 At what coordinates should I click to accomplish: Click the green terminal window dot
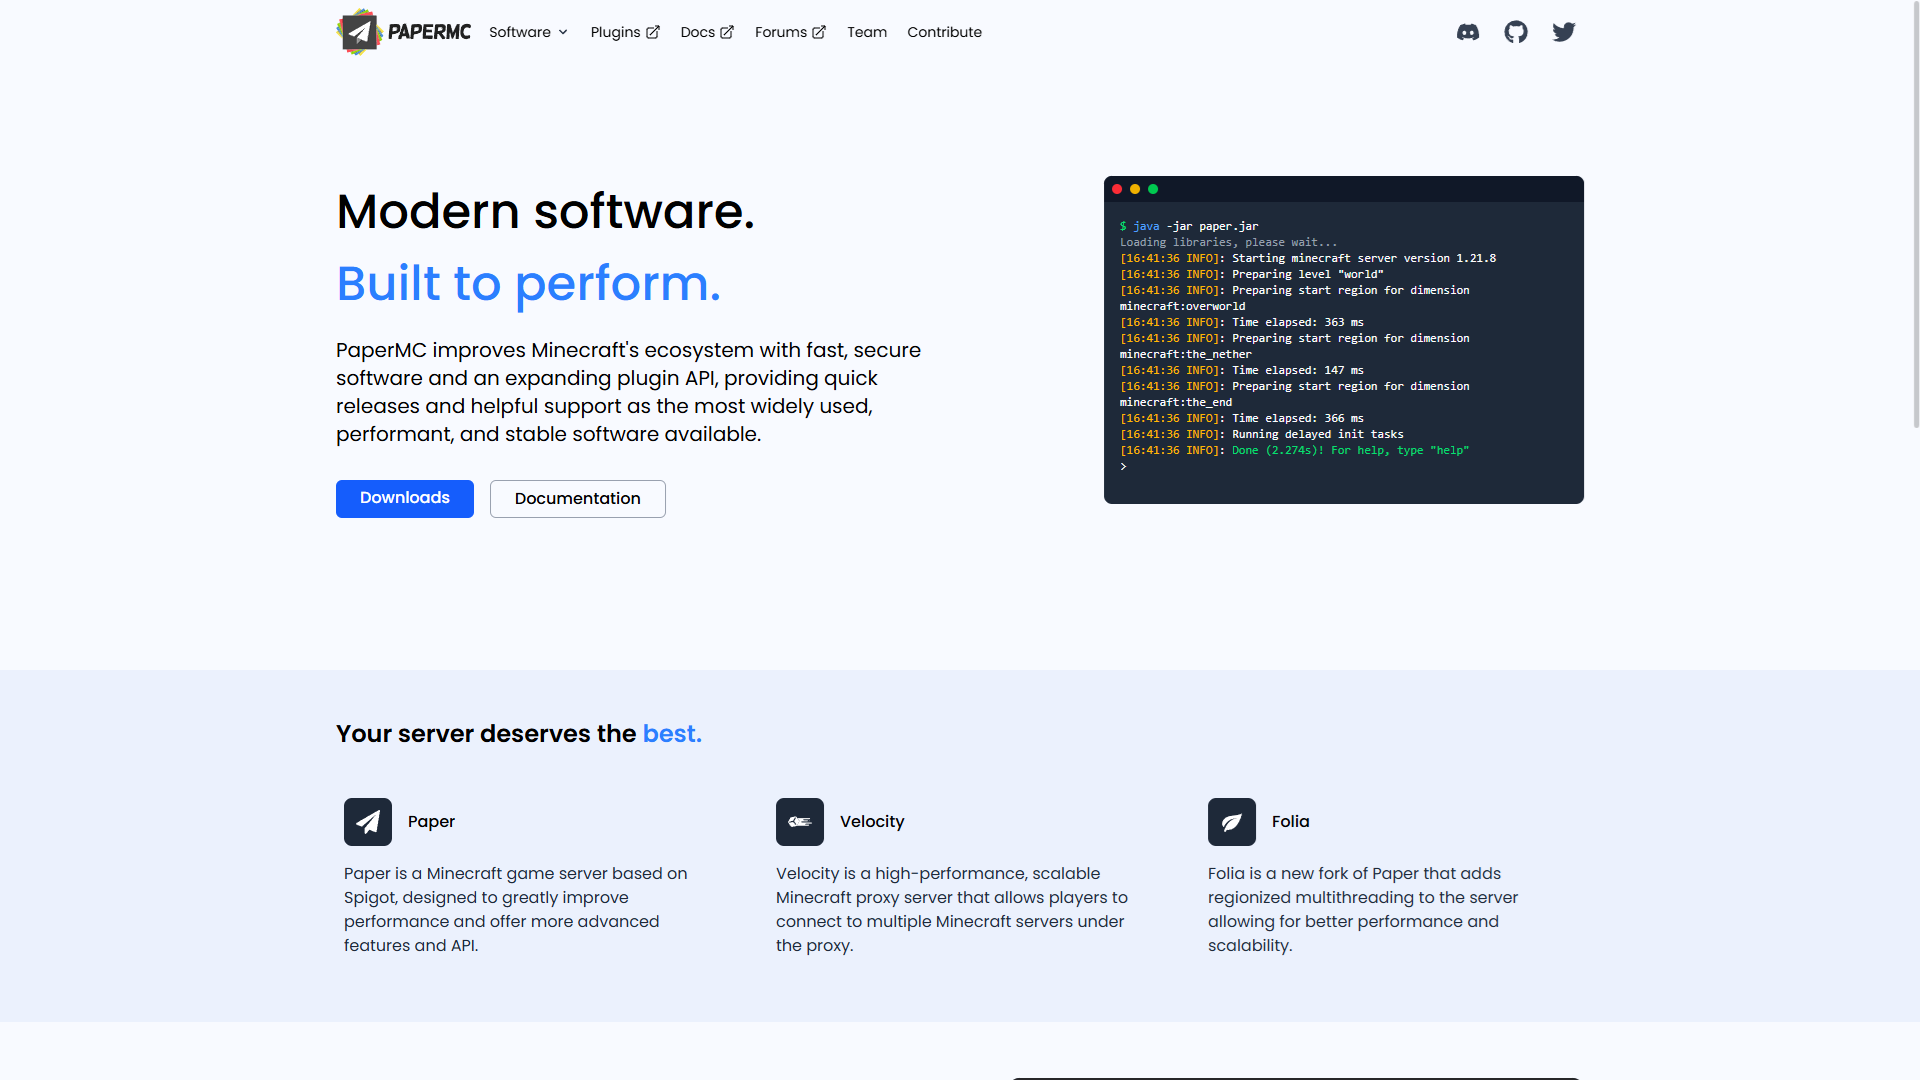(x=1153, y=189)
